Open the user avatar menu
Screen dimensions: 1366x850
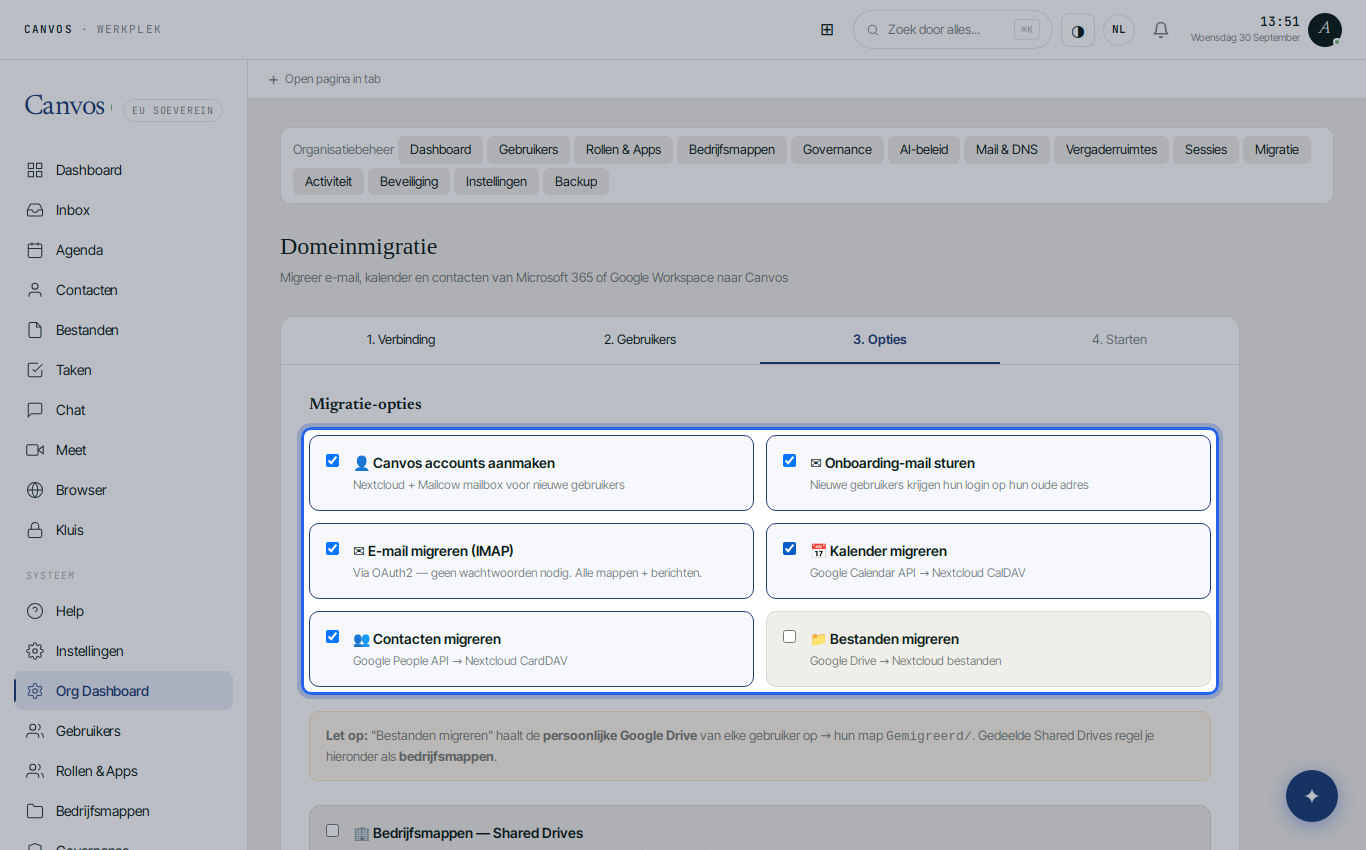[1325, 30]
